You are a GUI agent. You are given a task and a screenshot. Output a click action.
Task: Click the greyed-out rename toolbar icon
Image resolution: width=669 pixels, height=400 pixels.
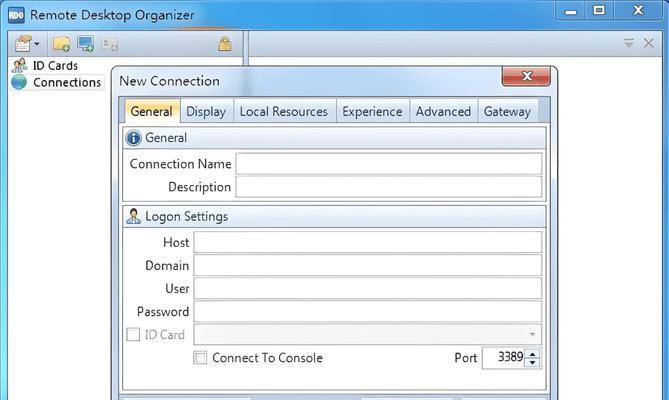110,44
